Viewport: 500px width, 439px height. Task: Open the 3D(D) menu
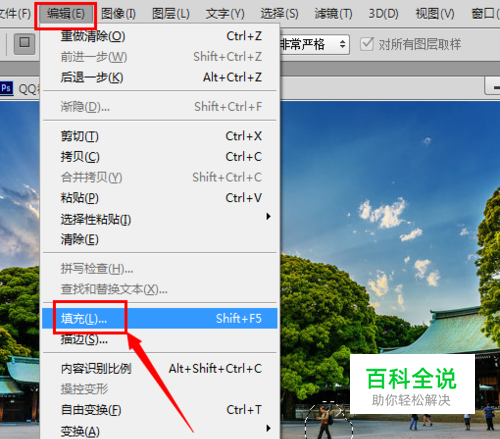point(383,14)
